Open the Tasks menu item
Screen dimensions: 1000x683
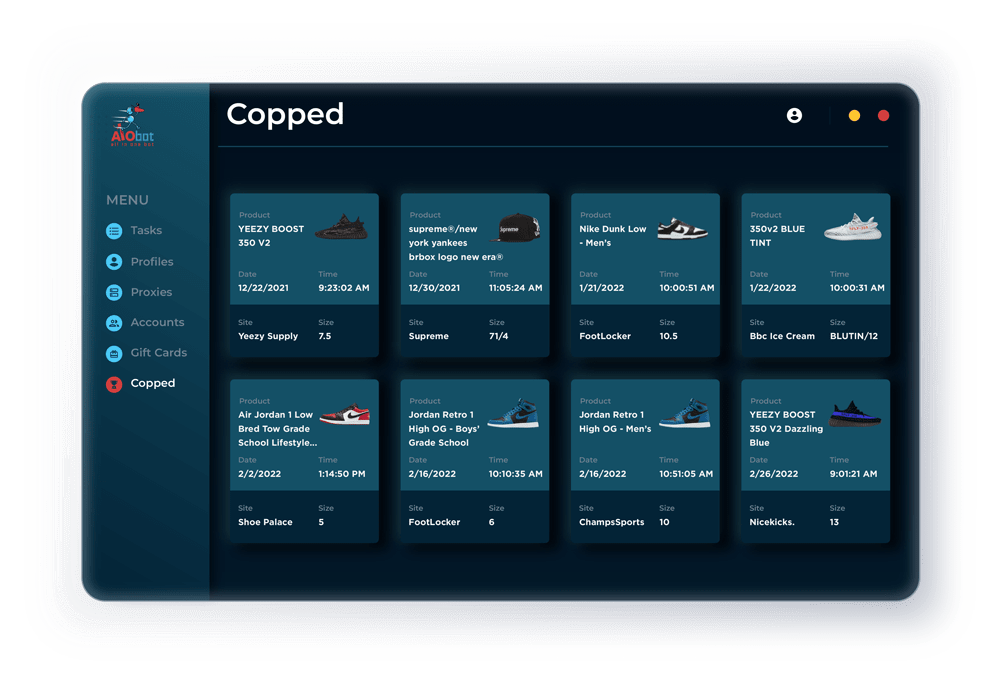[x=146, y=230]
